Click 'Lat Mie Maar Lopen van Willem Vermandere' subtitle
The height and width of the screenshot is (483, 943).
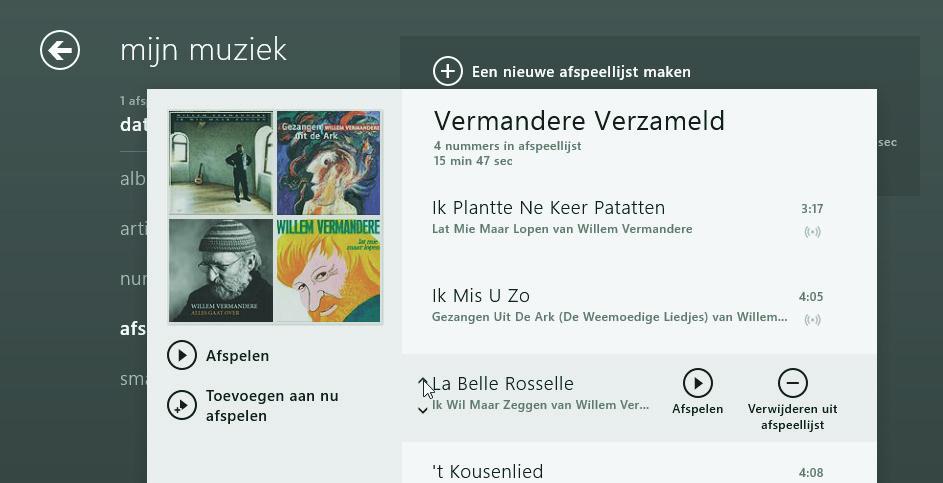point(562,229)
